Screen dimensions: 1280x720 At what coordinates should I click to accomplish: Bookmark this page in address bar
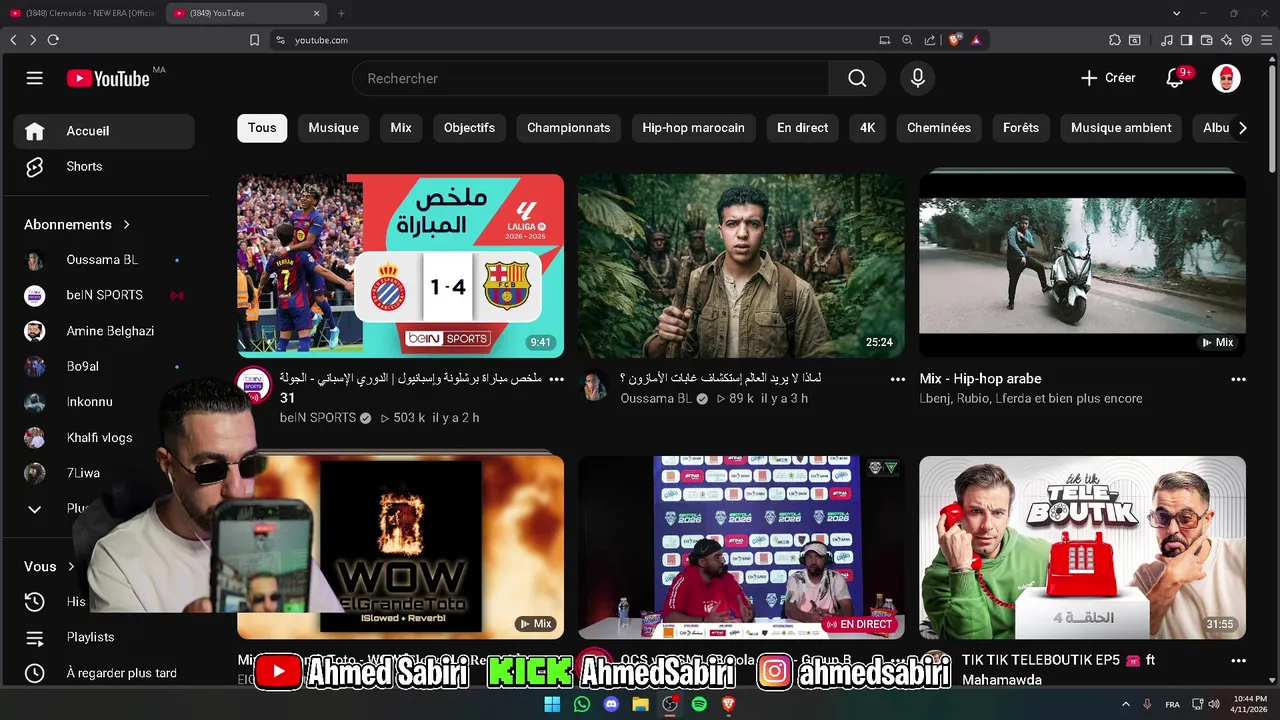click(x=254, y=40)
